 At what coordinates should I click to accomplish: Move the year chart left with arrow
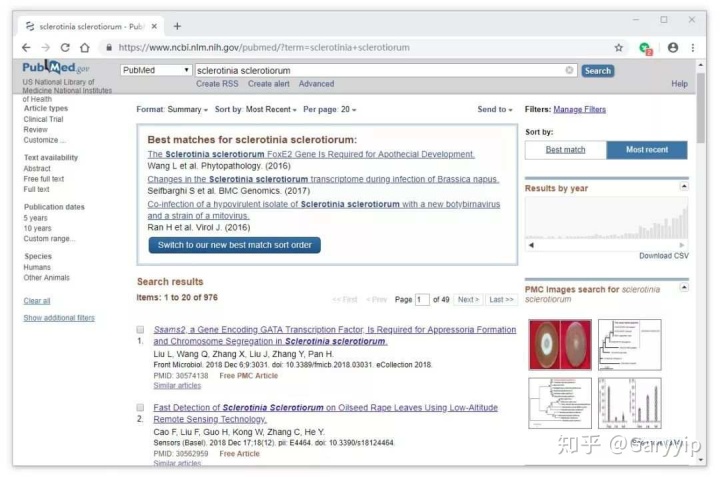[531, 245]
